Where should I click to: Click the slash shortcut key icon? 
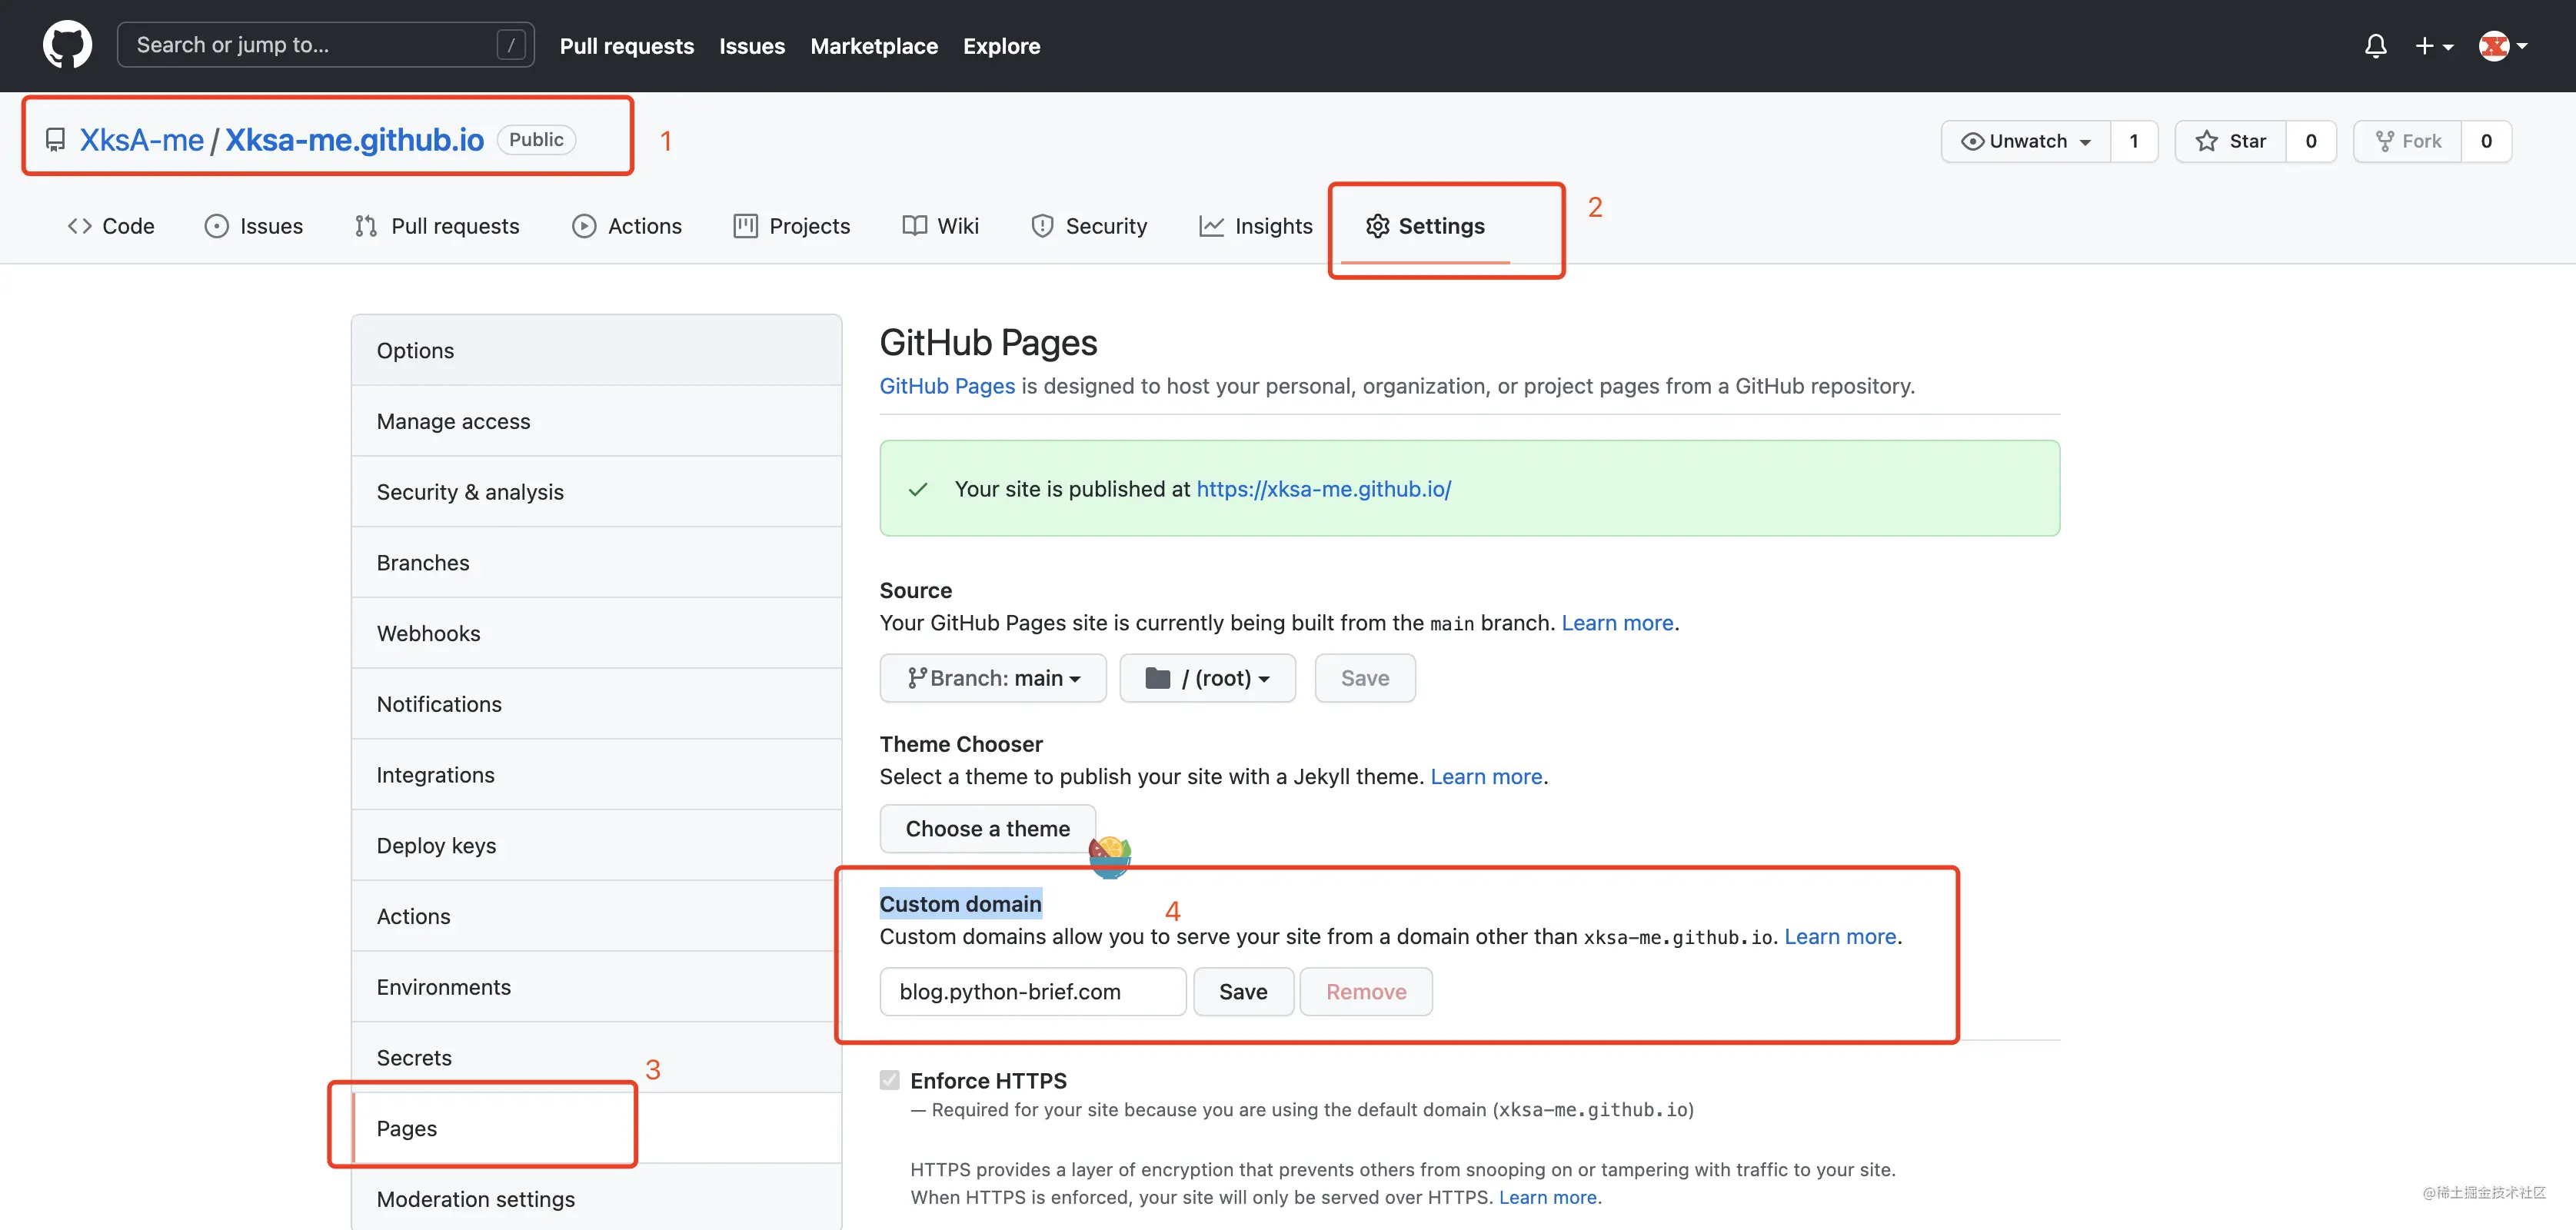click(x=511, y=45)
